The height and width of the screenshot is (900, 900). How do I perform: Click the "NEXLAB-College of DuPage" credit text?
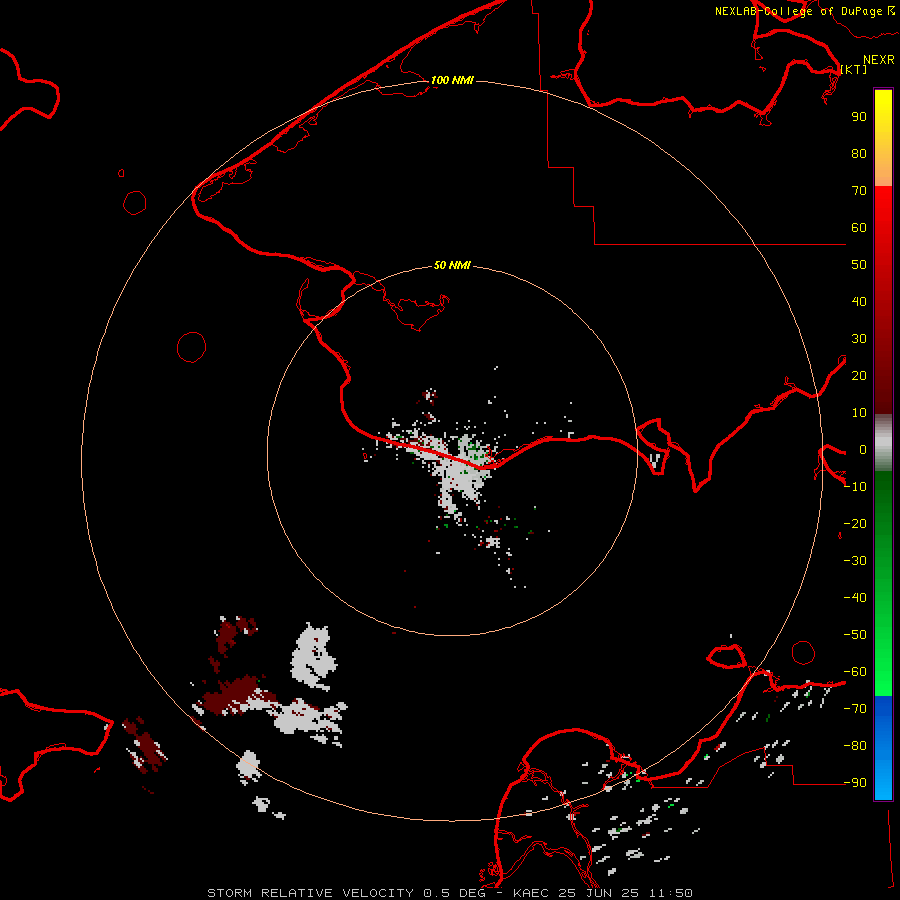799,11
